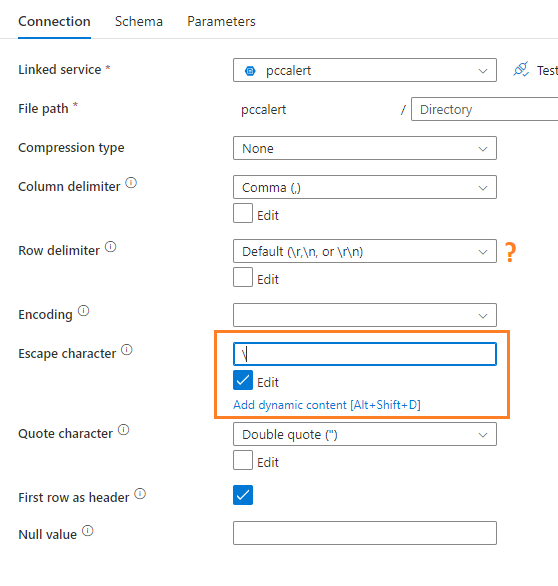Click the Encoding info icon
Image resolution: width=558 pixels, height=586 pixels.
tap(83, 311)
